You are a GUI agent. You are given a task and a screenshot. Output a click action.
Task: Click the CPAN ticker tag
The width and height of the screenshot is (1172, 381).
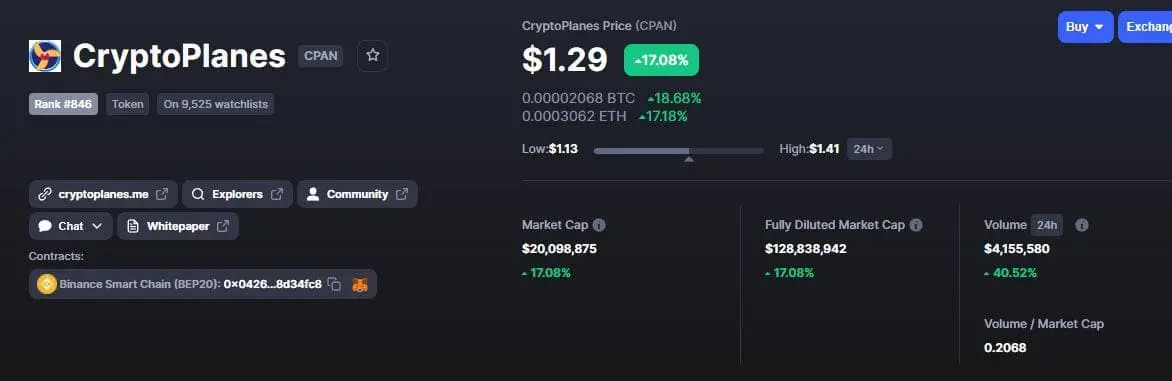(x=321, y=56)
